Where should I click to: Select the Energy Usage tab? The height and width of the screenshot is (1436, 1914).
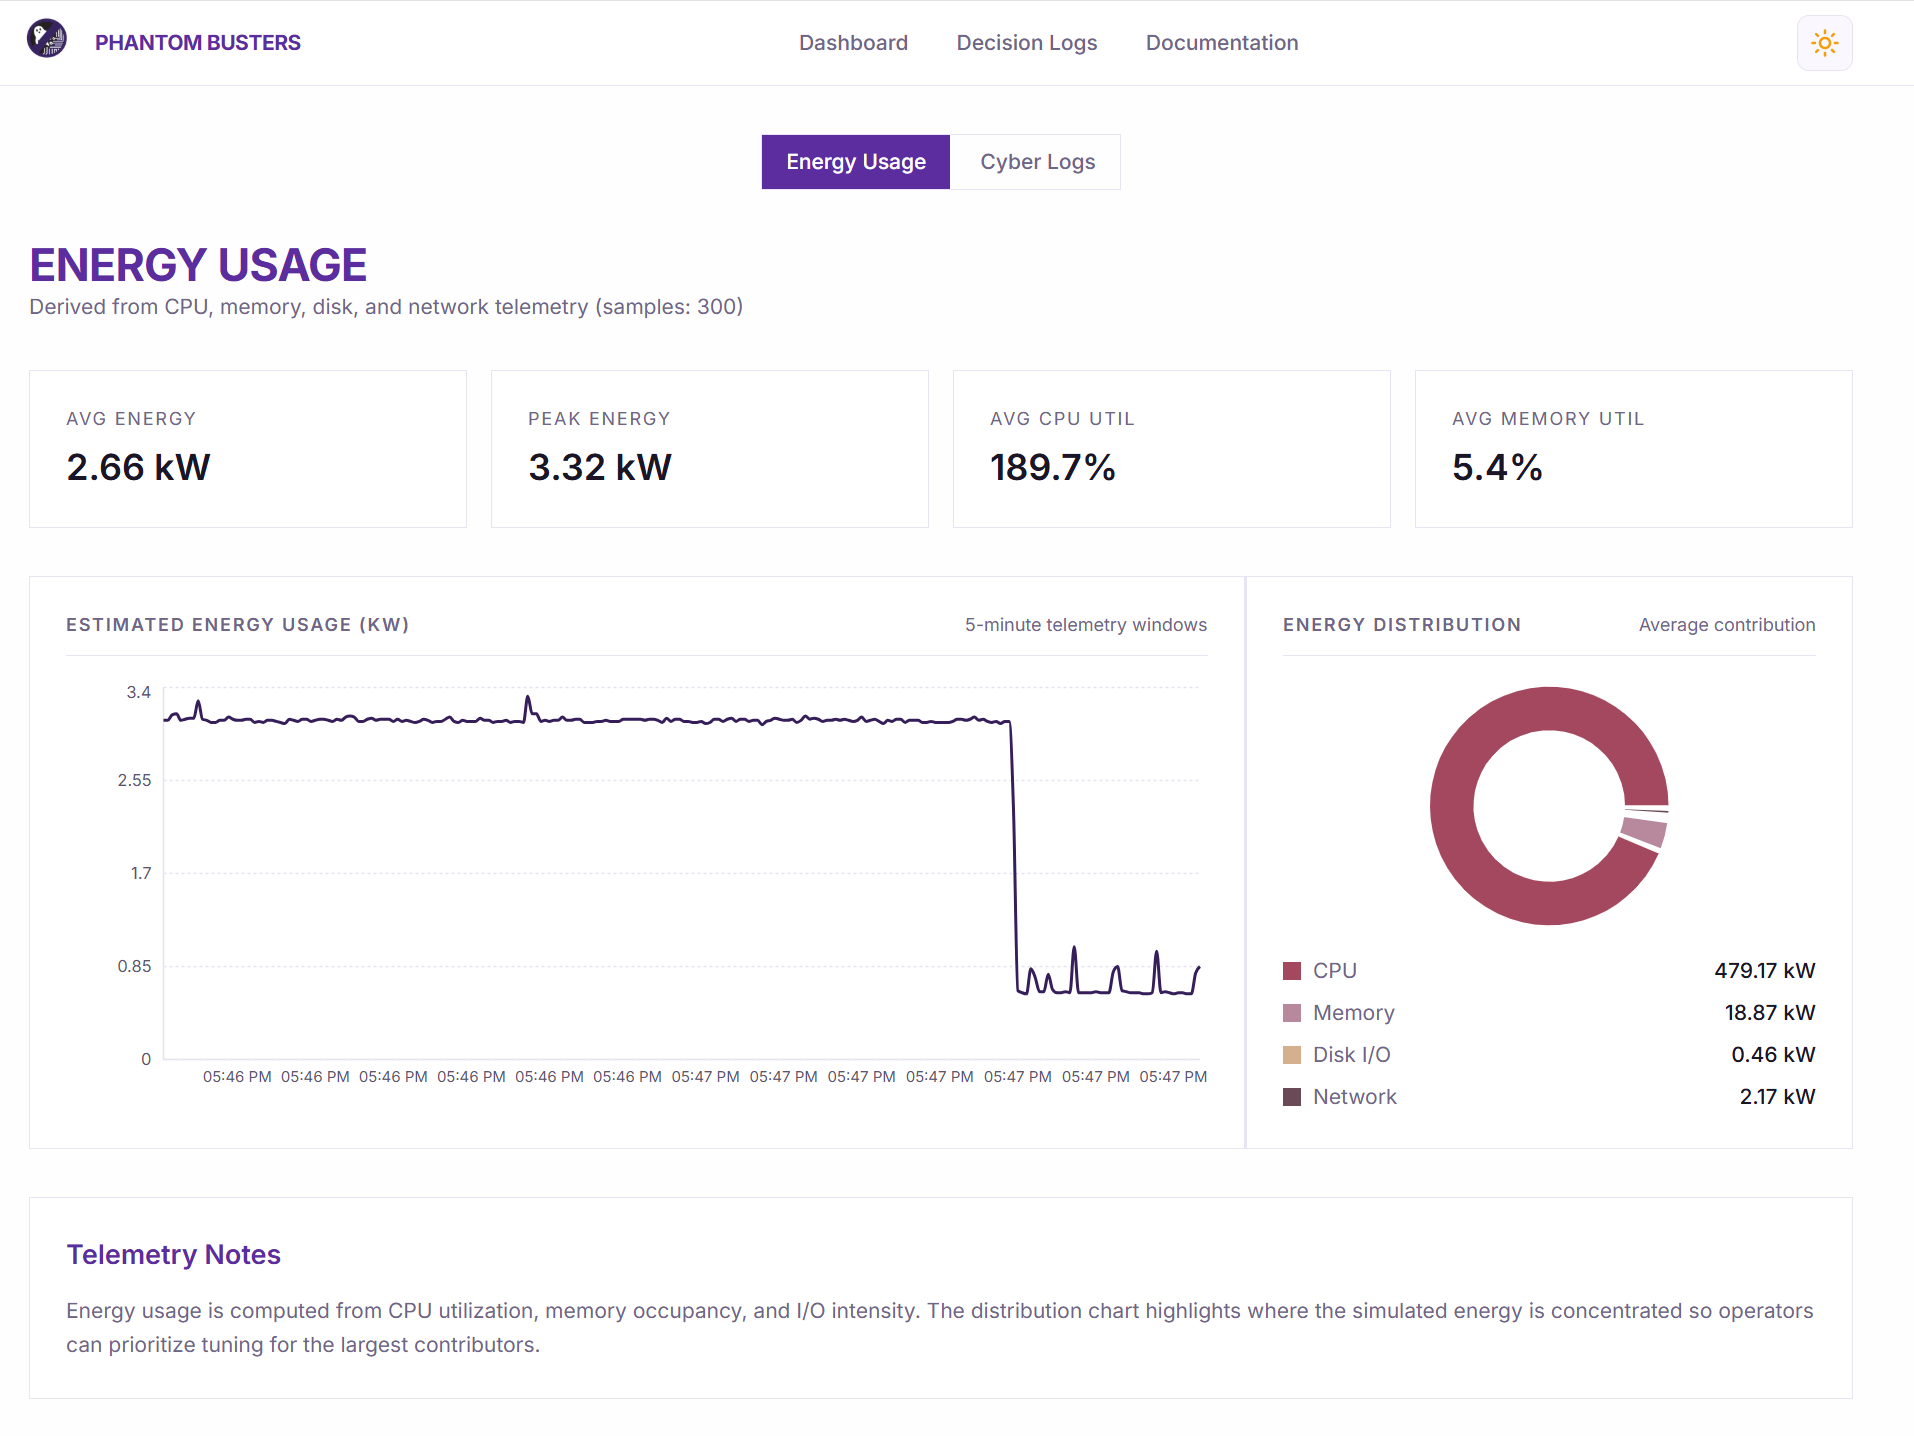coord(856,162)
